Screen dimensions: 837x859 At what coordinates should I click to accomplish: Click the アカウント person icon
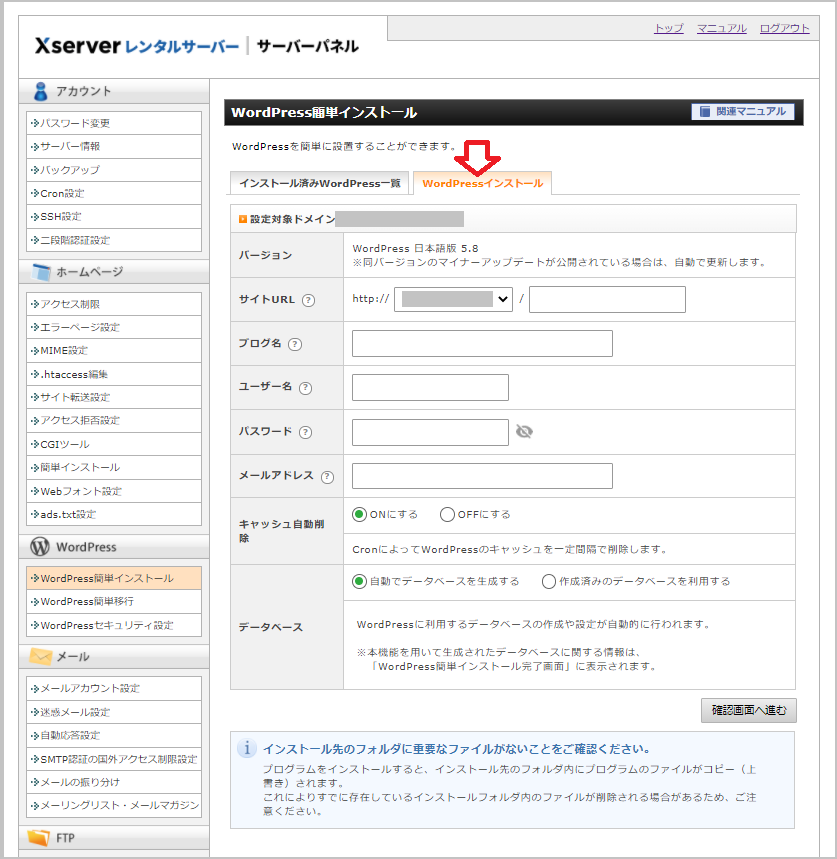[41, 91]
